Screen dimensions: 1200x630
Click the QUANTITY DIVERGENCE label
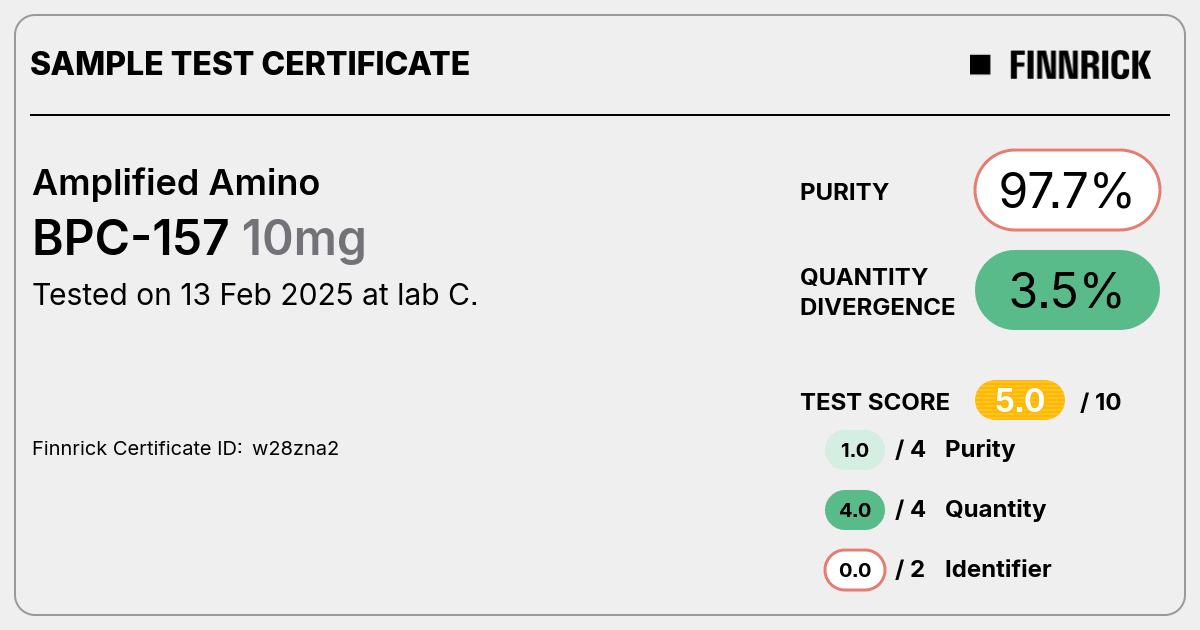tap(878, 292)
